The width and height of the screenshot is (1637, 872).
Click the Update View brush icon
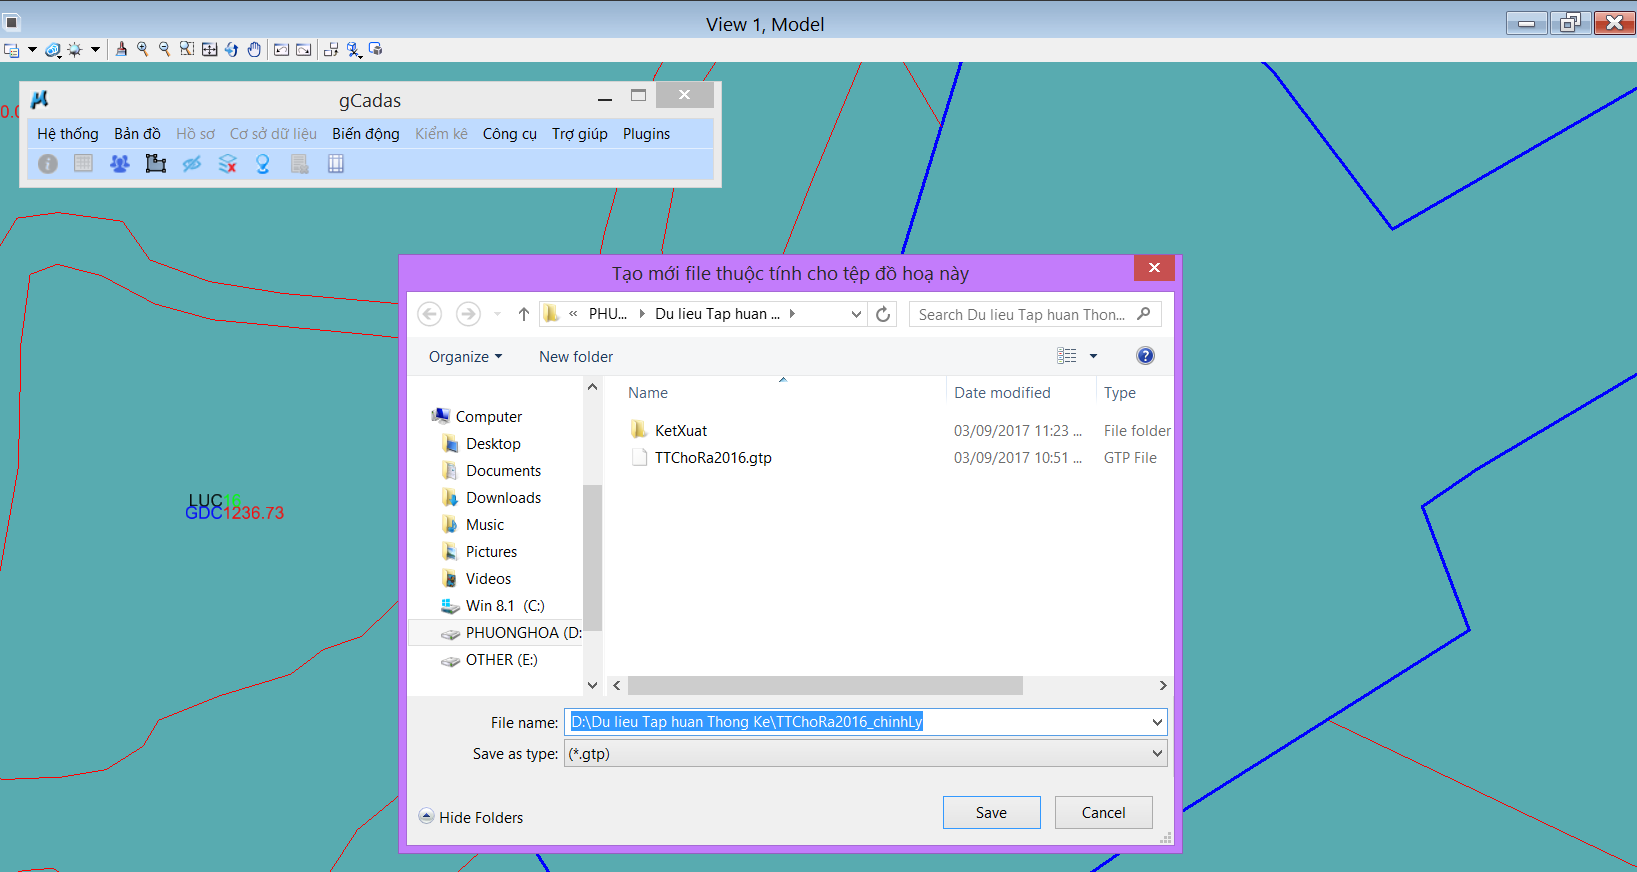121,49
